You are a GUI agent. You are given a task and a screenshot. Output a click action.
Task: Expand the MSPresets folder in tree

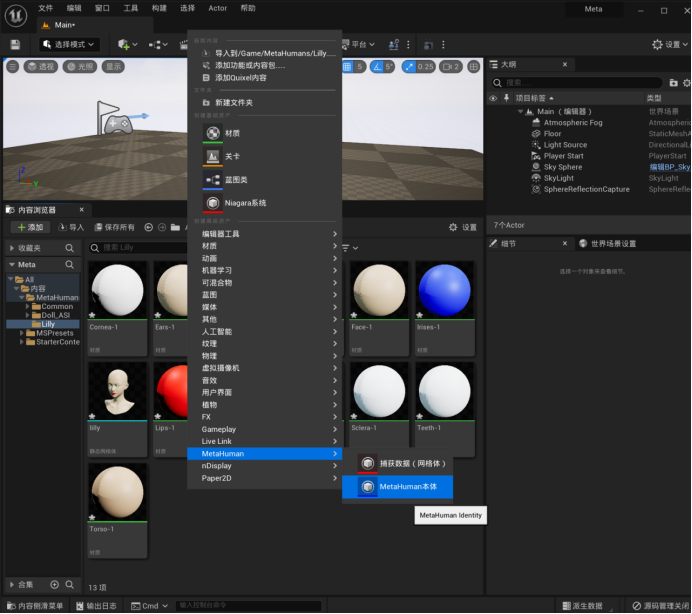point(22,333)
